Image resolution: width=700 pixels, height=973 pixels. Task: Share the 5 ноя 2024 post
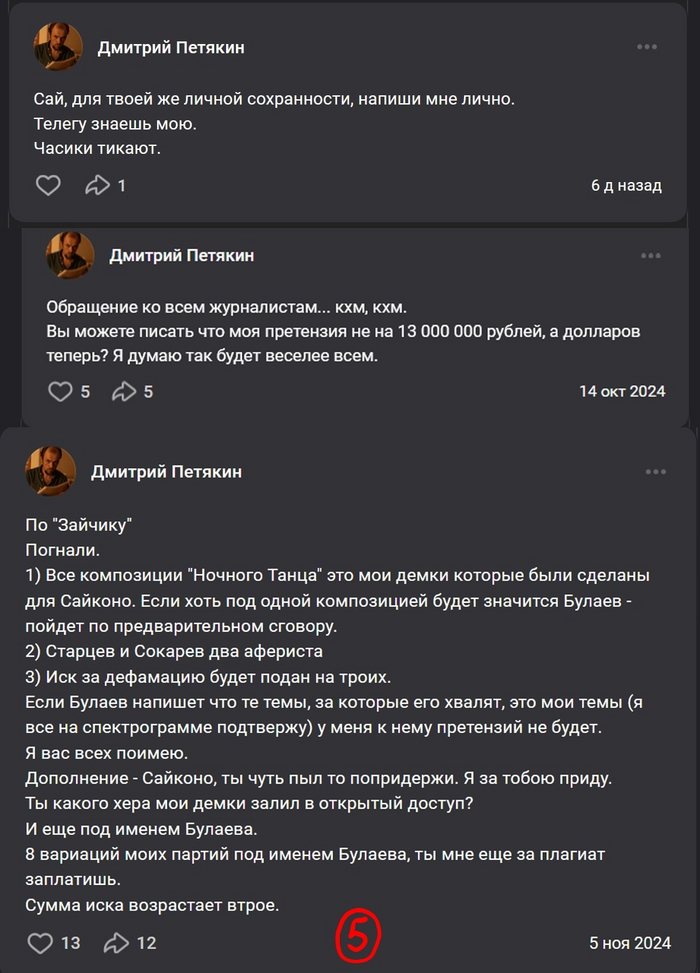pyautogui.click(x=118, y=942)
